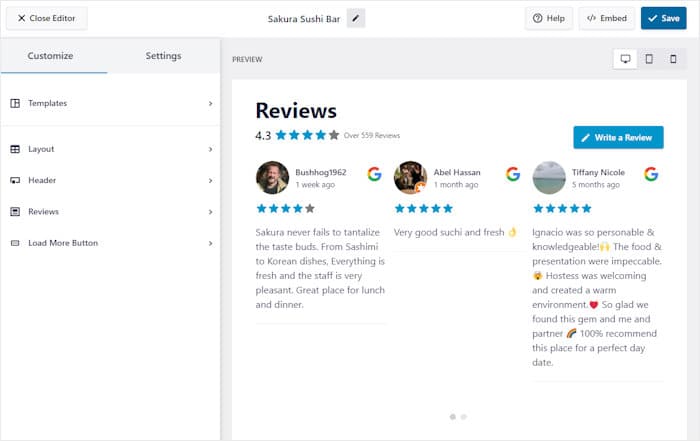This screenshot has height=441, width=700.
Task: Click the Sakura Sushi Bar feed title
Action: [304, 19]
